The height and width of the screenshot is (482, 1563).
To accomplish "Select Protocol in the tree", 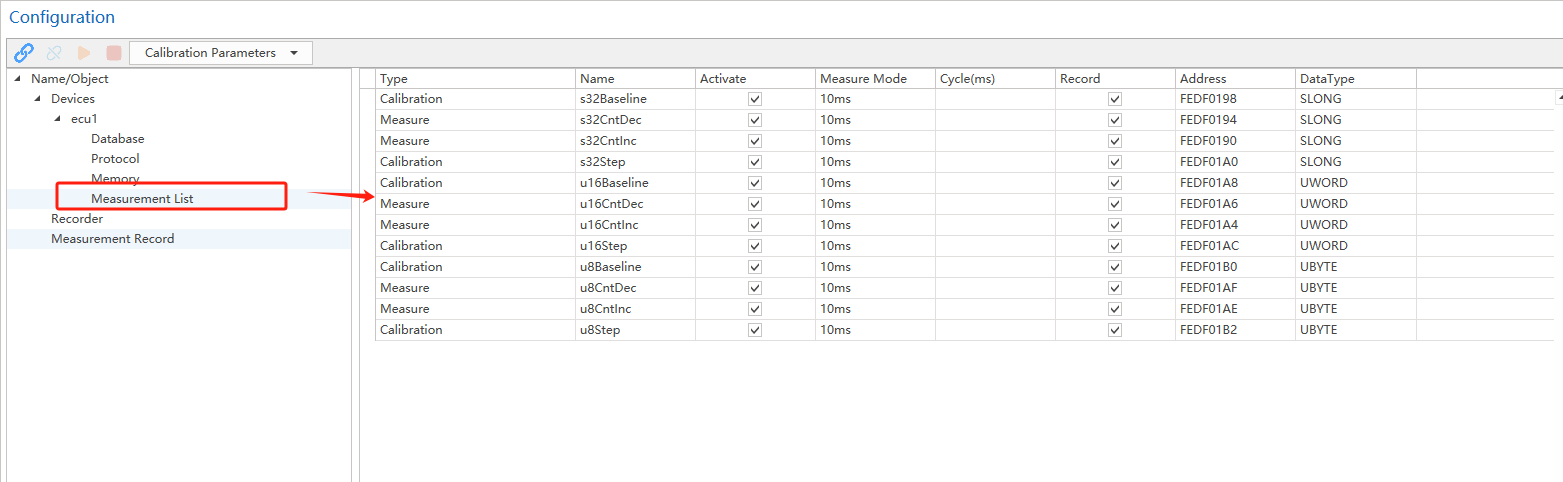I will click(x=115, y=159).
